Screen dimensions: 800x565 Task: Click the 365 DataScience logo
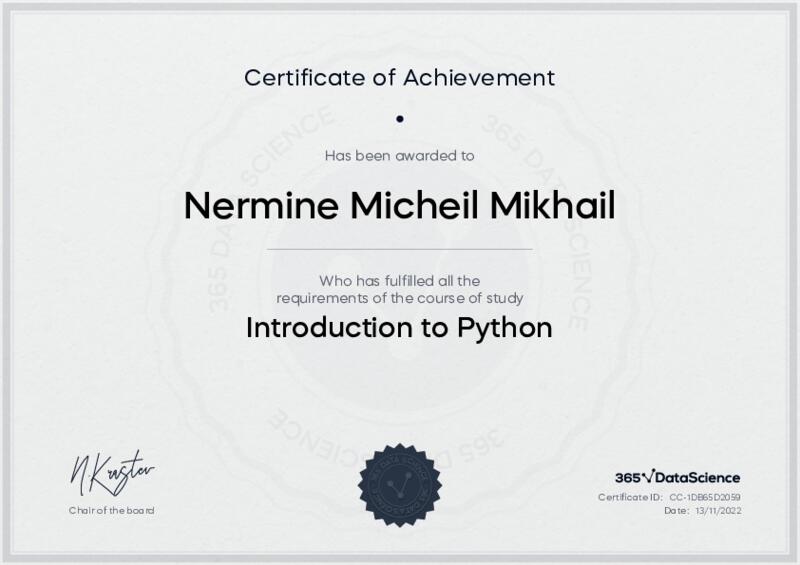point(677,478)
